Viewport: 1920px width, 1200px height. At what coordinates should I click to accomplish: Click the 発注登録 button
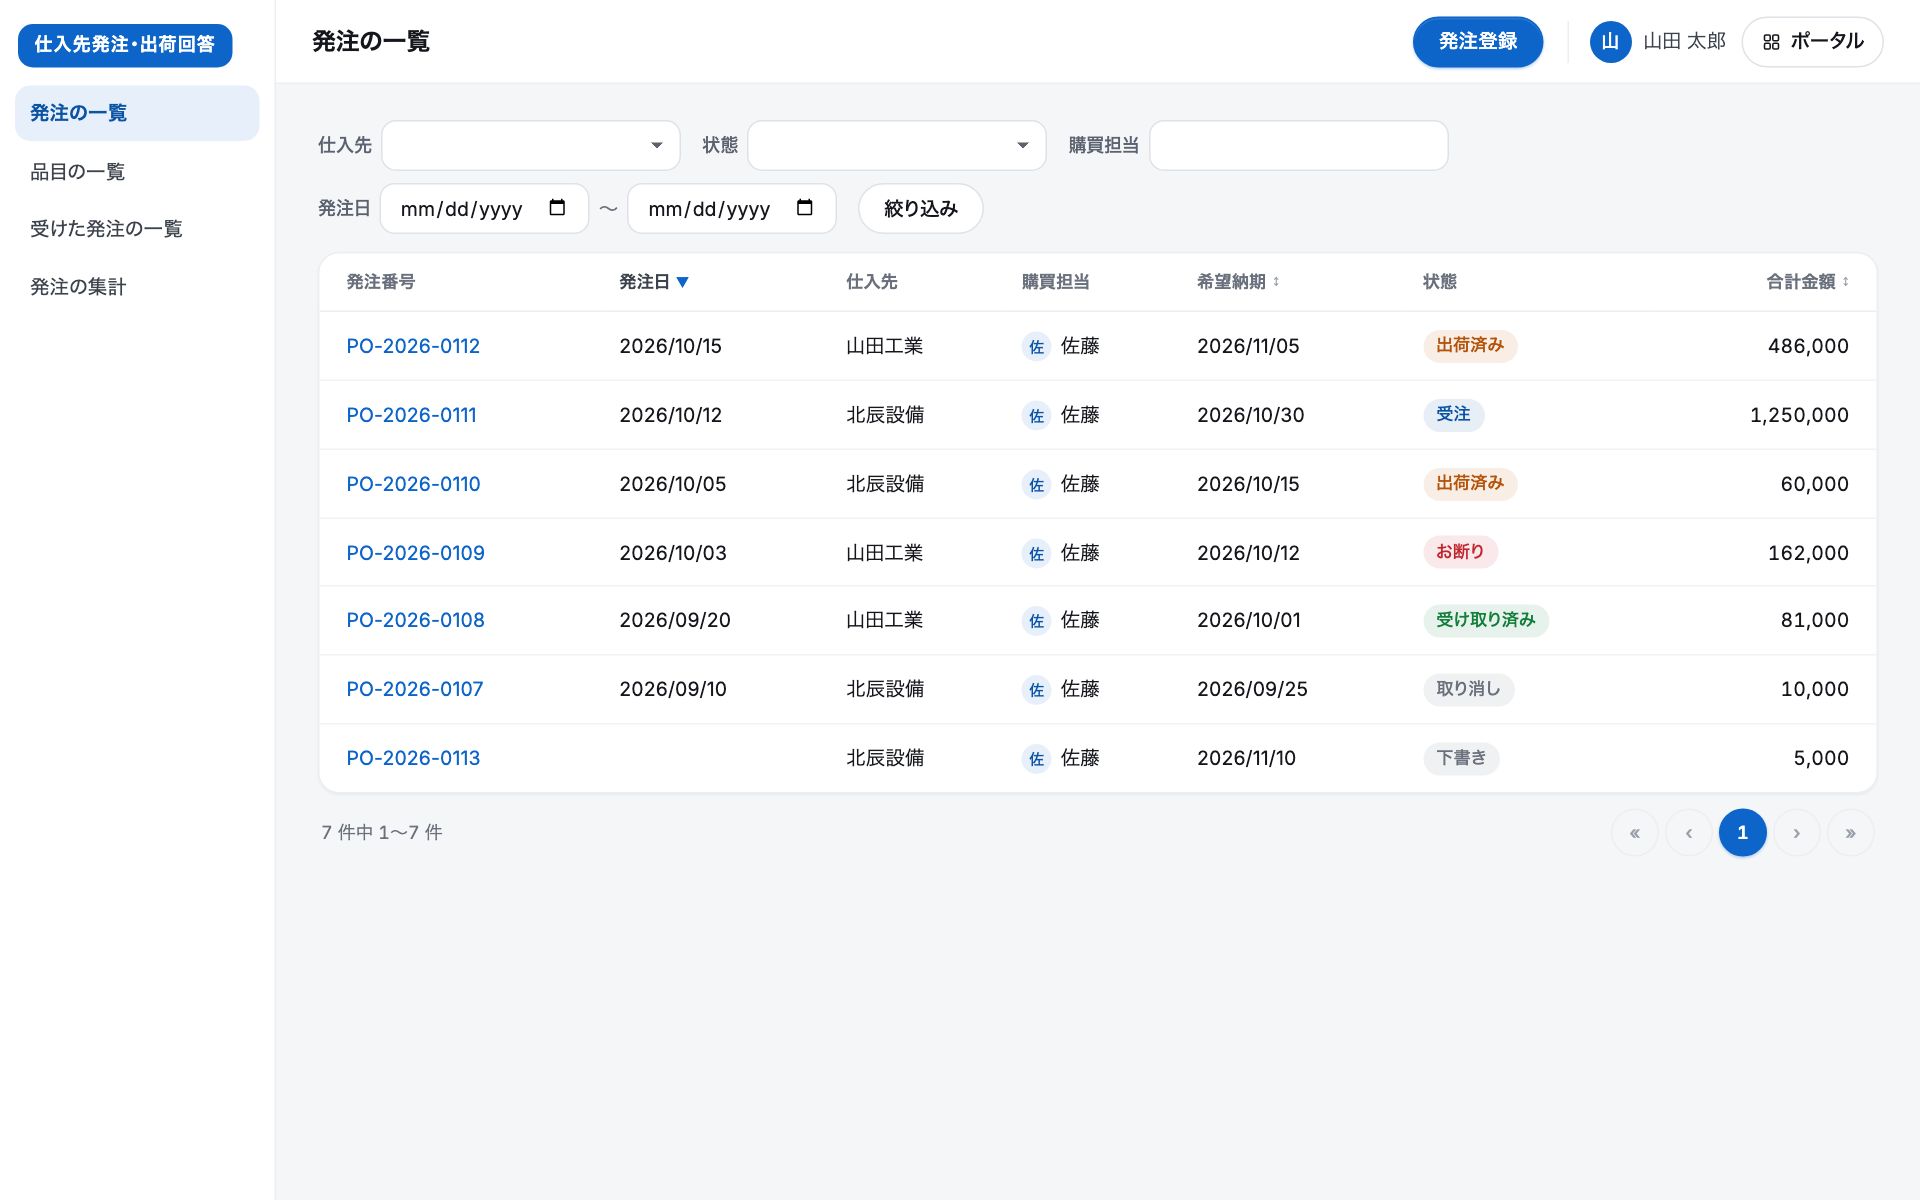(x=1477, y=42)
